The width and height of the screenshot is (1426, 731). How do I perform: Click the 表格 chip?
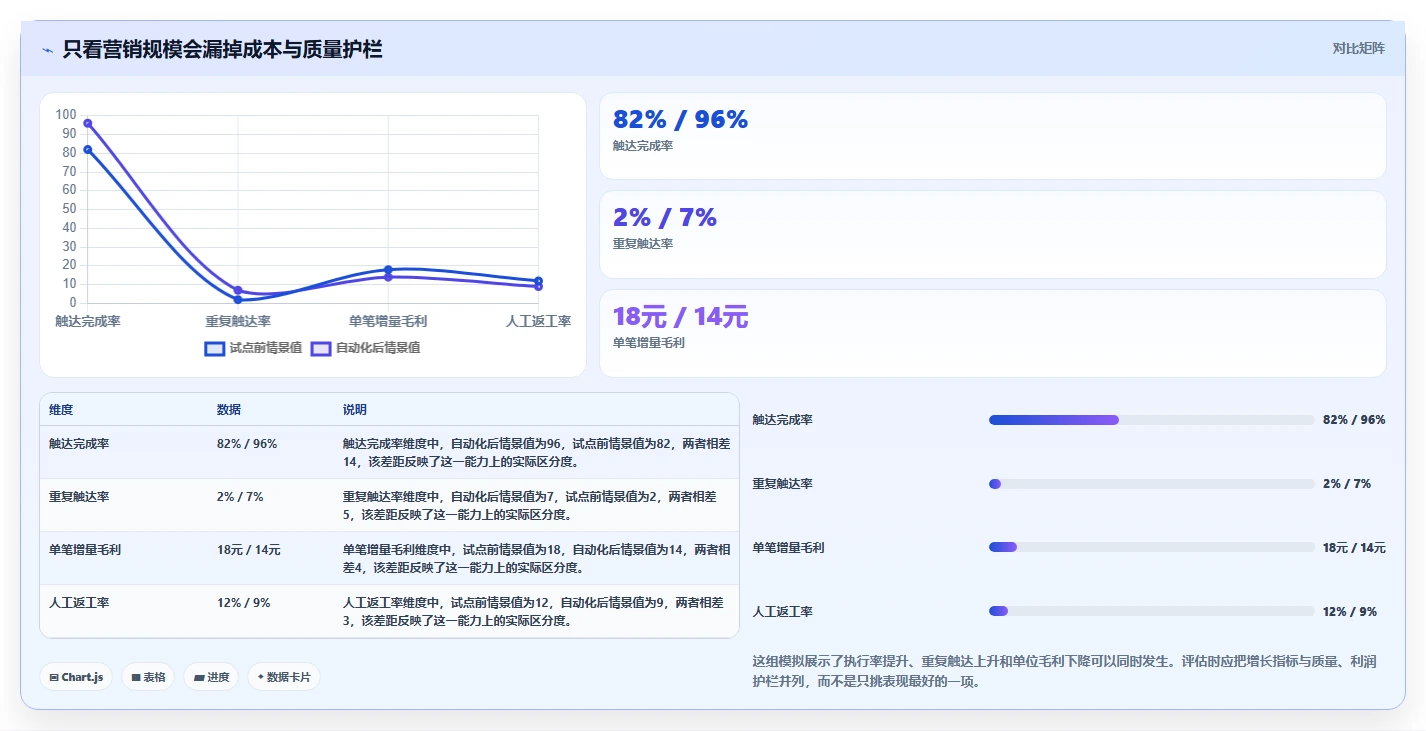pos(148,677)
